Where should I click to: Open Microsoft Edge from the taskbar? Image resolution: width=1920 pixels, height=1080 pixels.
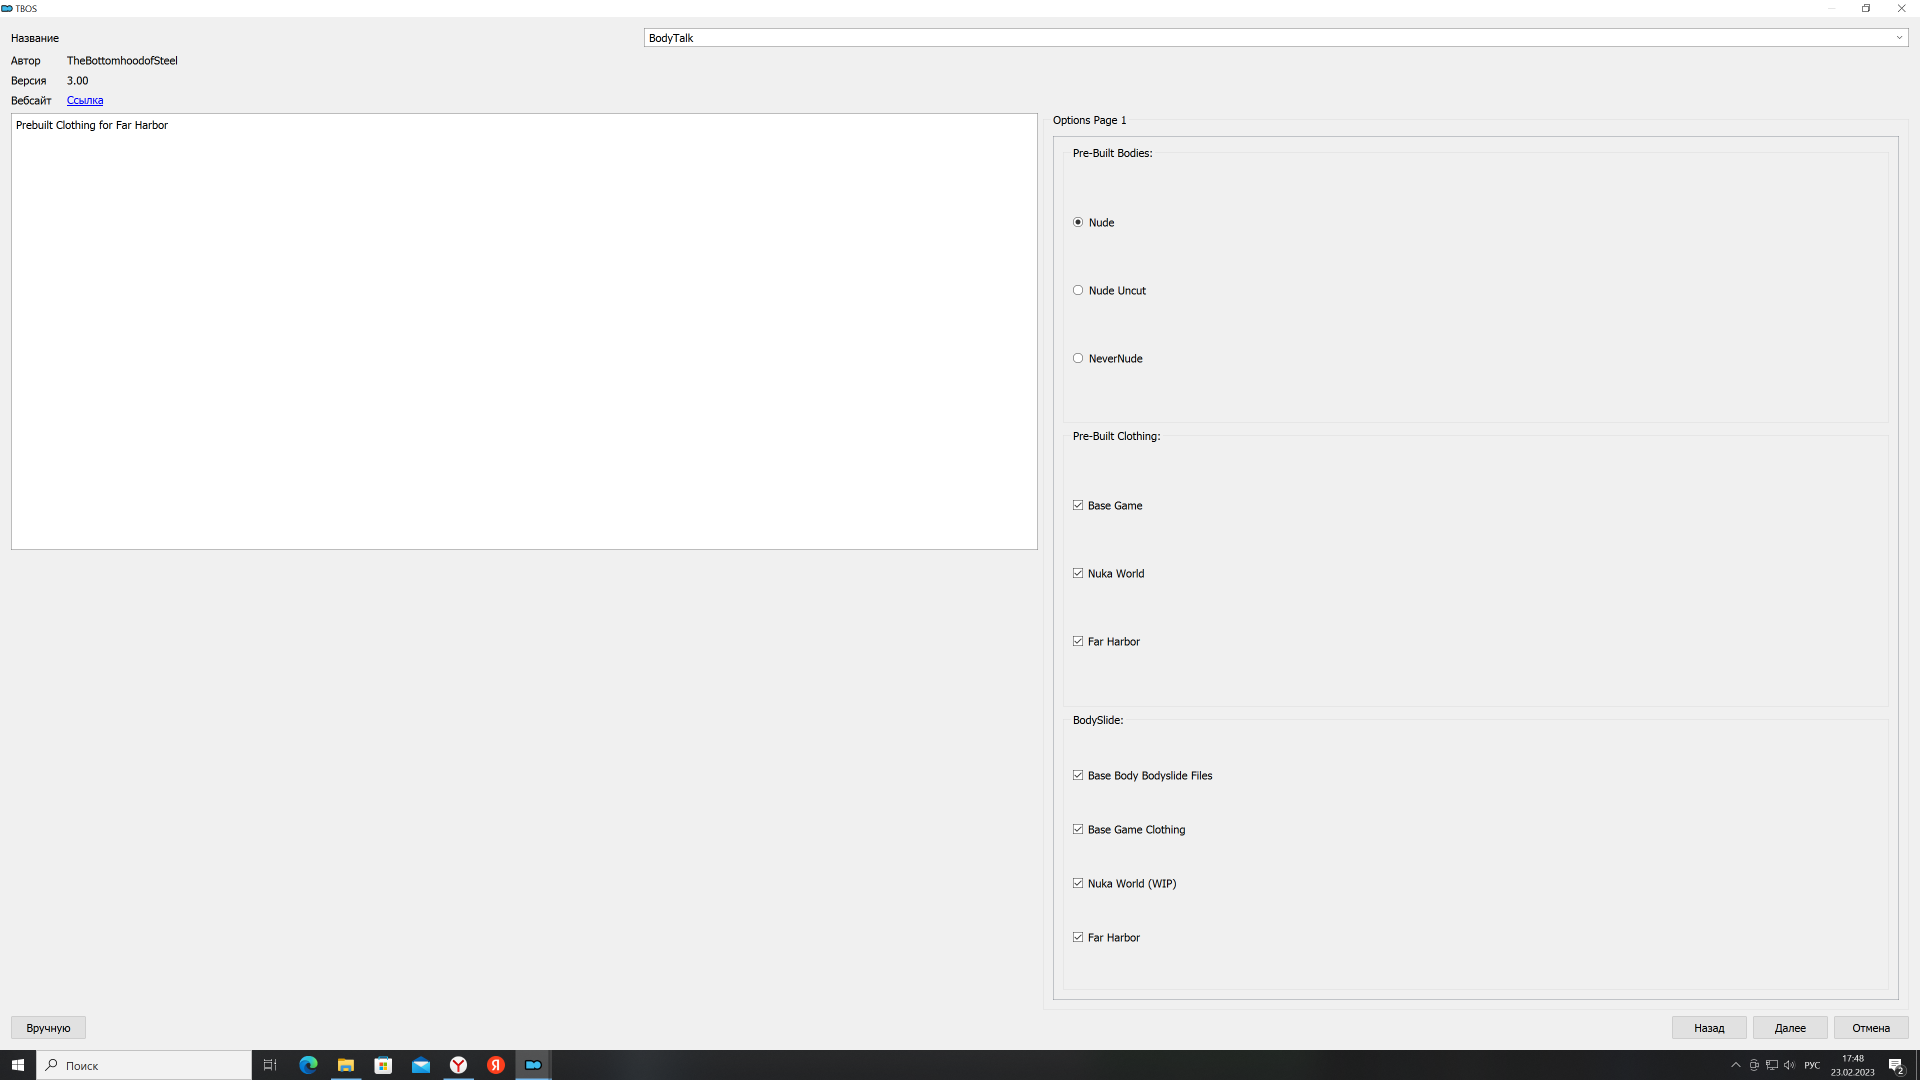pos(308,1065)
